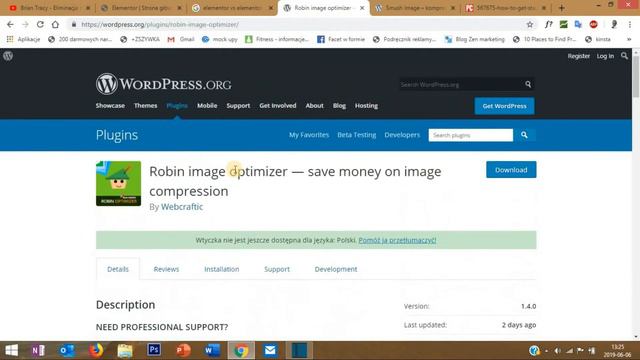
Task: Open the Windows Start menu
Action: (11, 350)
